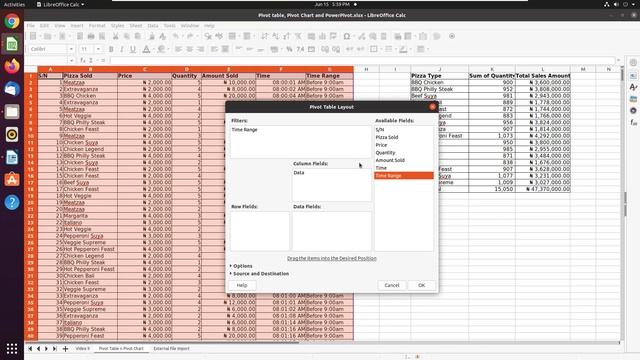
Task: Click Border Color swatch icon in toolbar
Action: pos(403,49)
